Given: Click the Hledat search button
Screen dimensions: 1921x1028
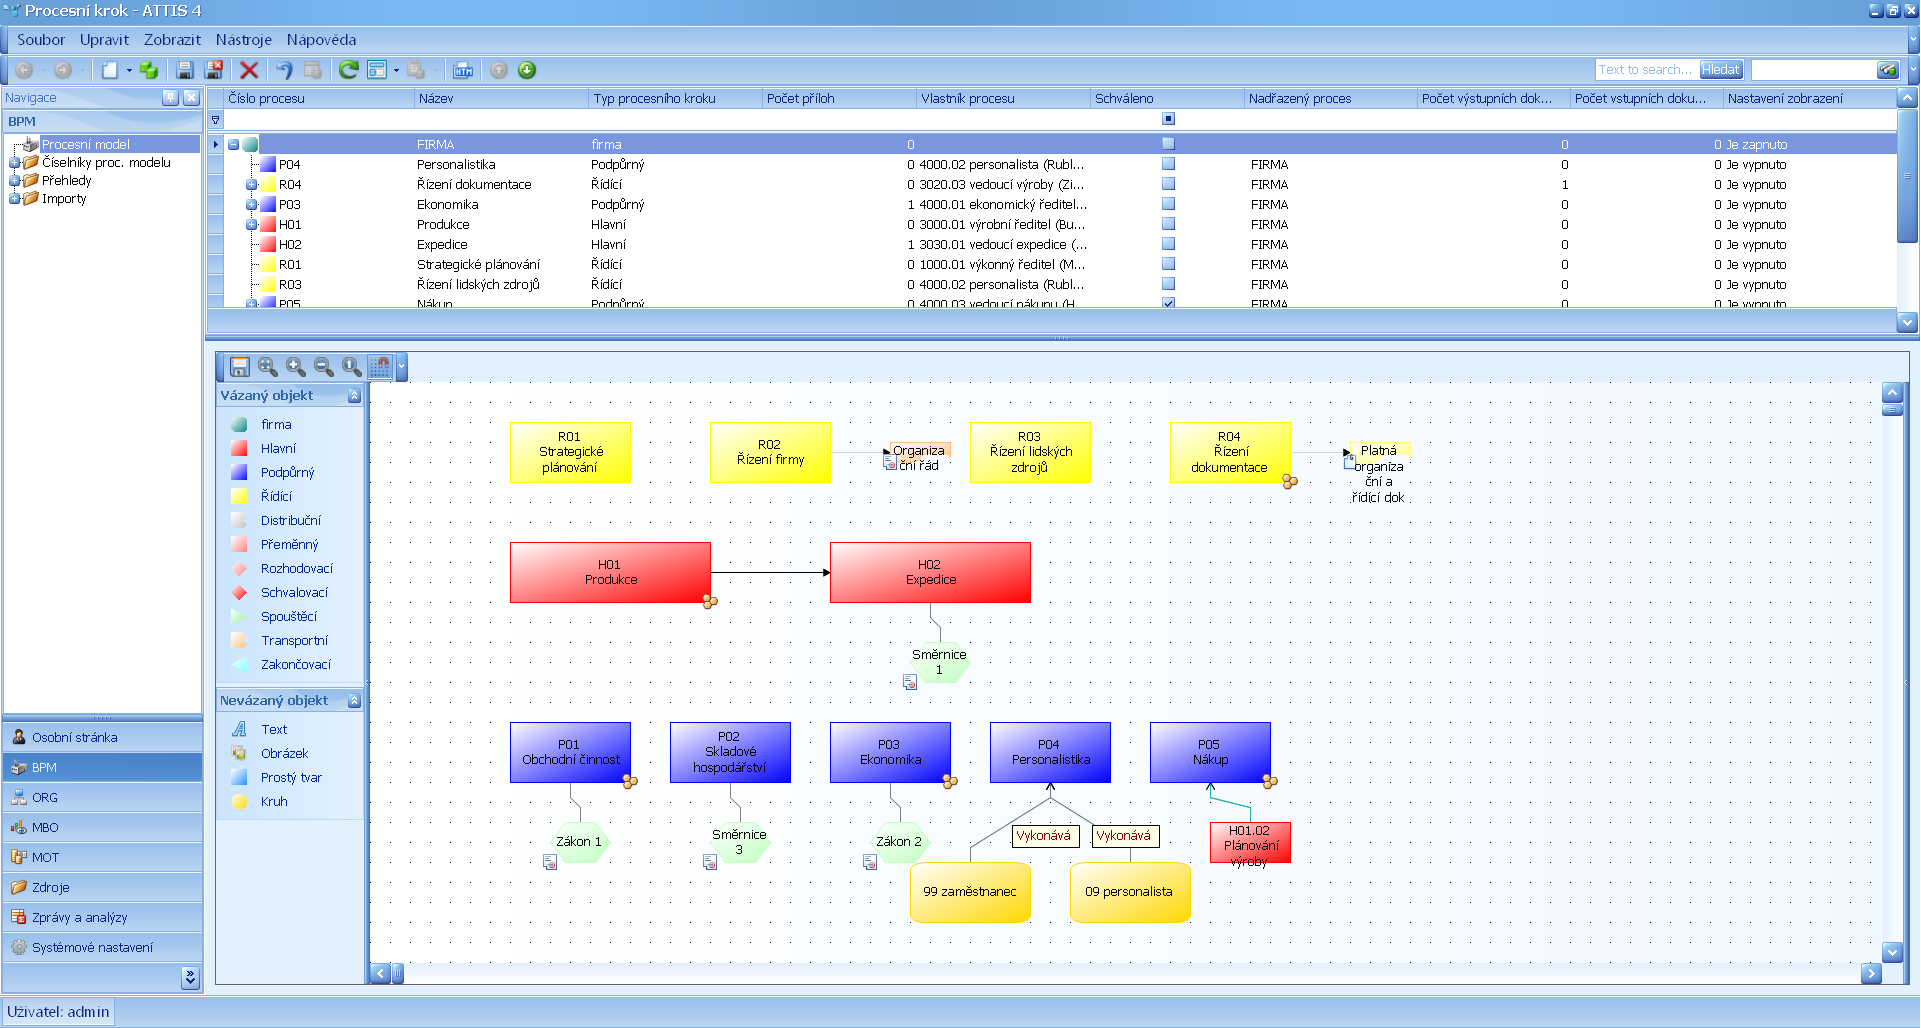Looking at the screenshot, I should point(1720,69).
